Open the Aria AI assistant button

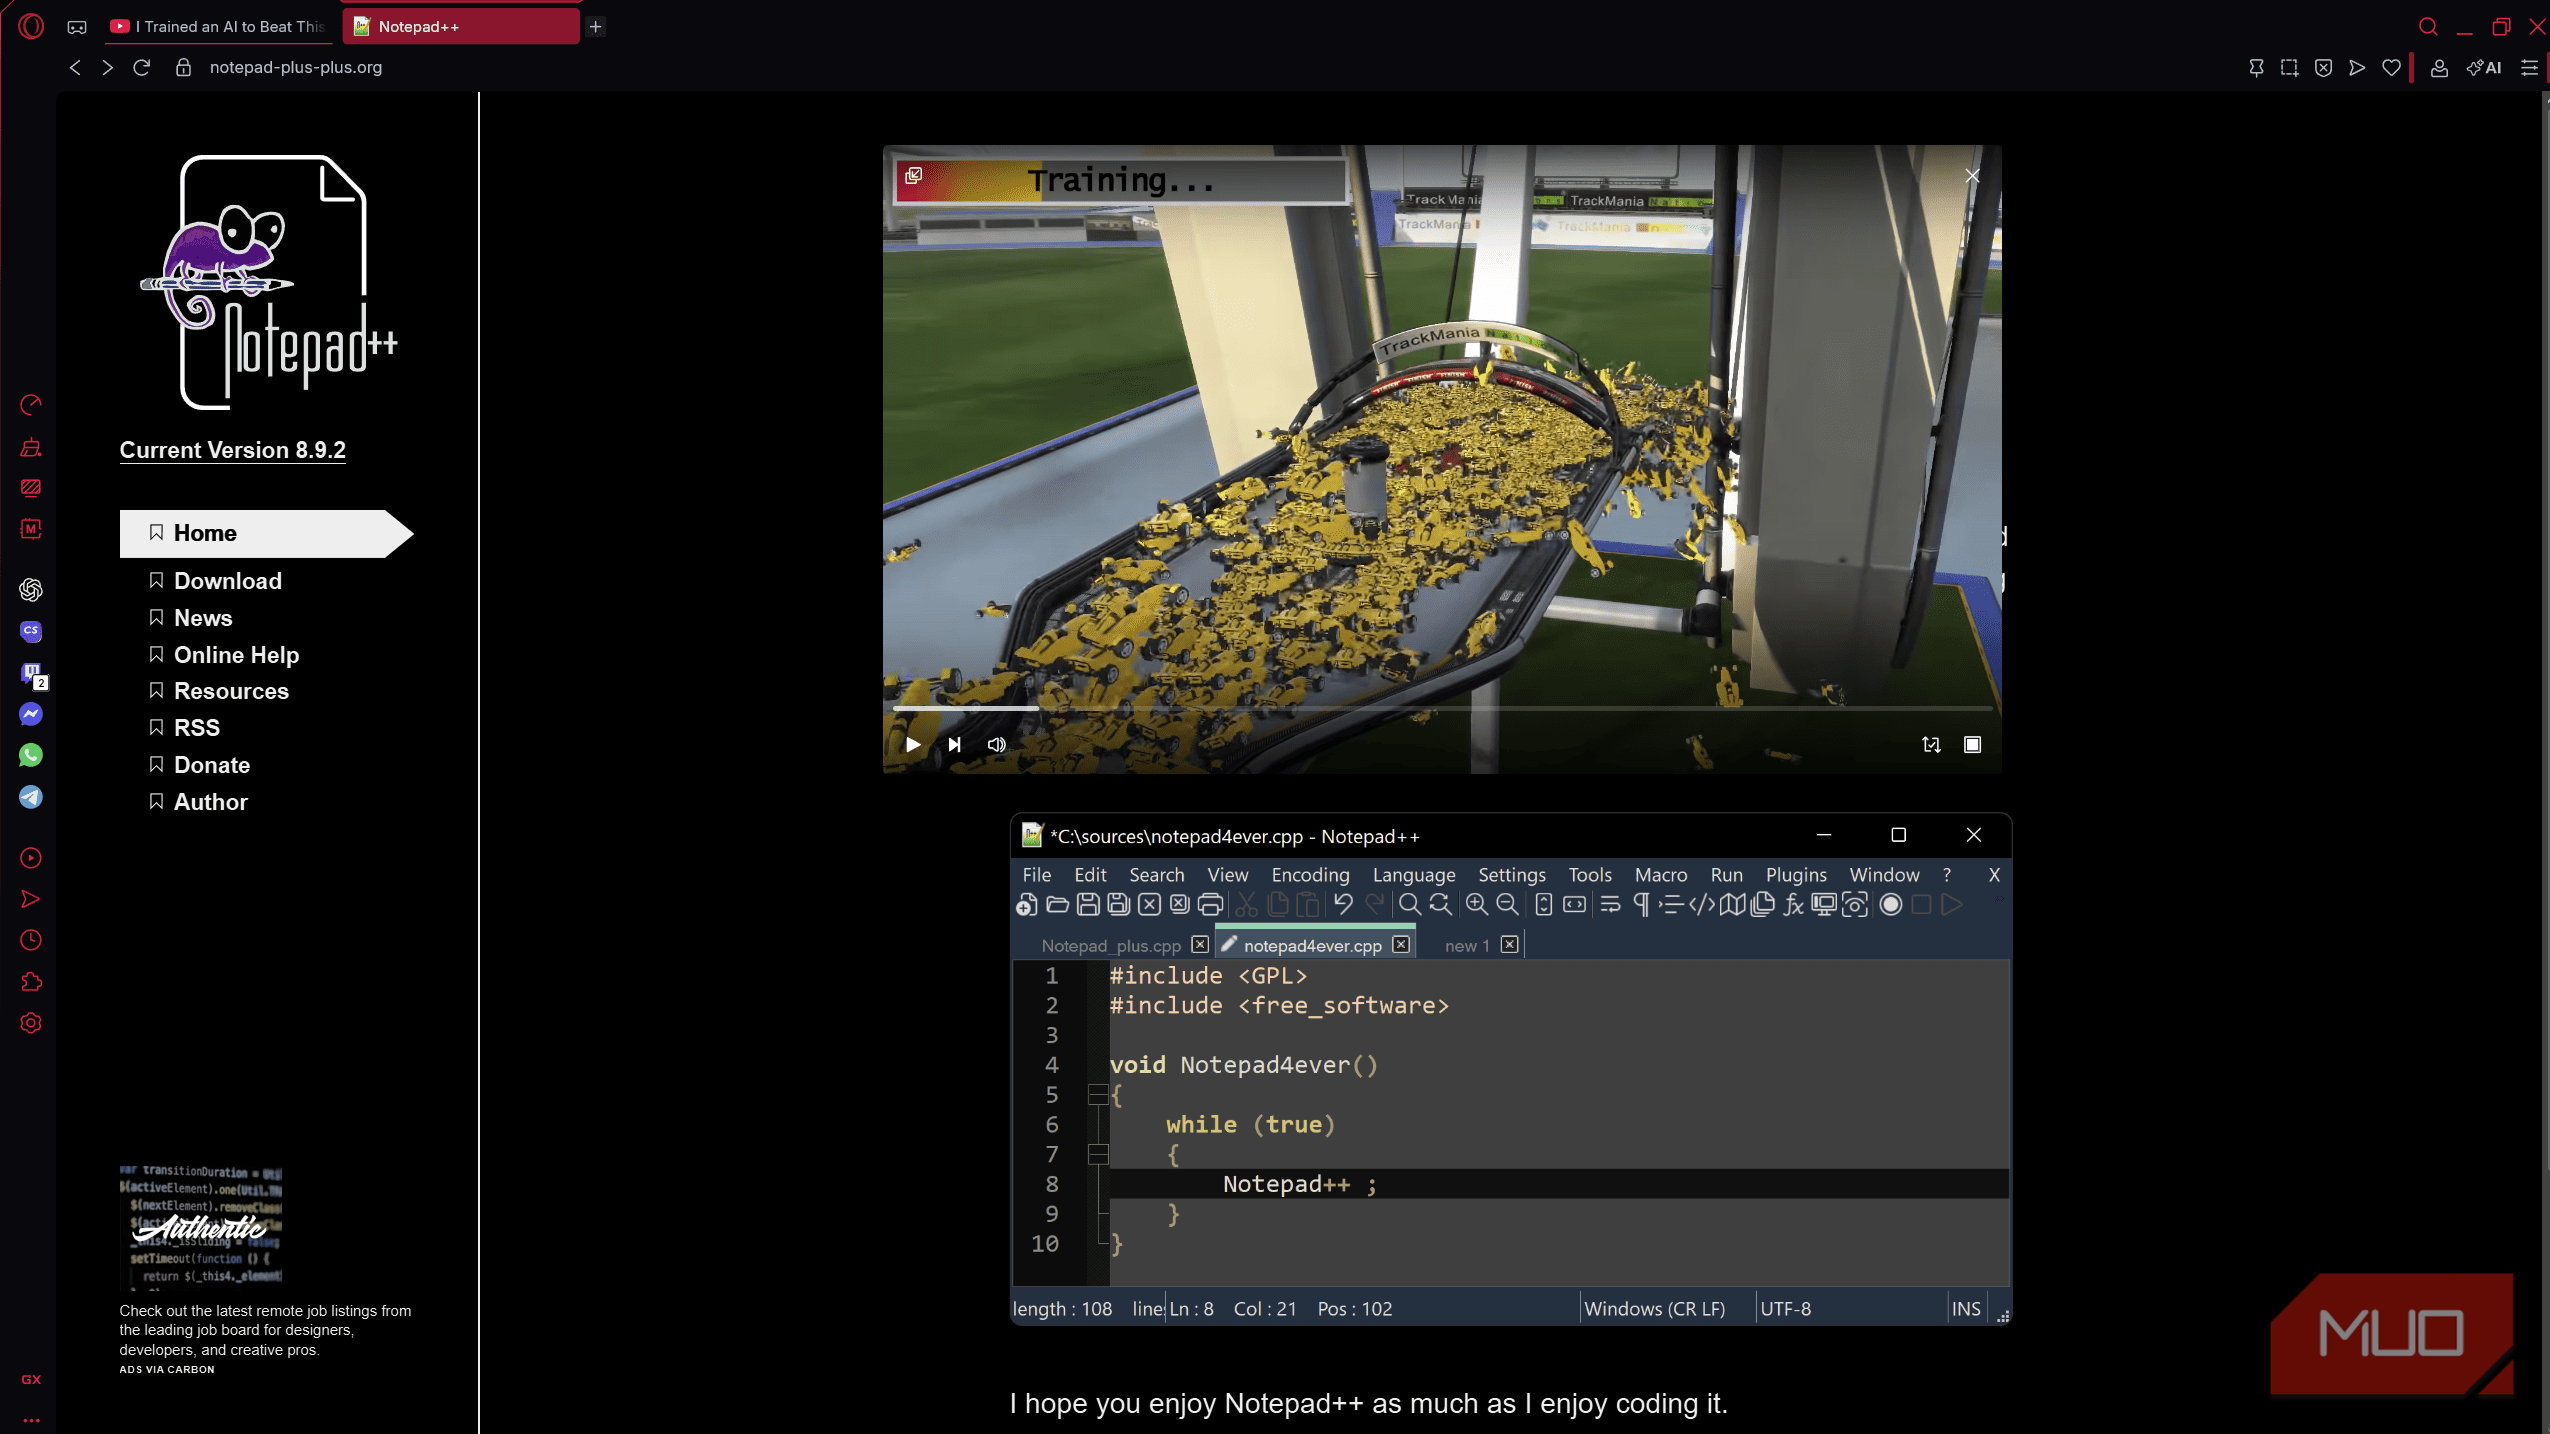[2484, 68]
